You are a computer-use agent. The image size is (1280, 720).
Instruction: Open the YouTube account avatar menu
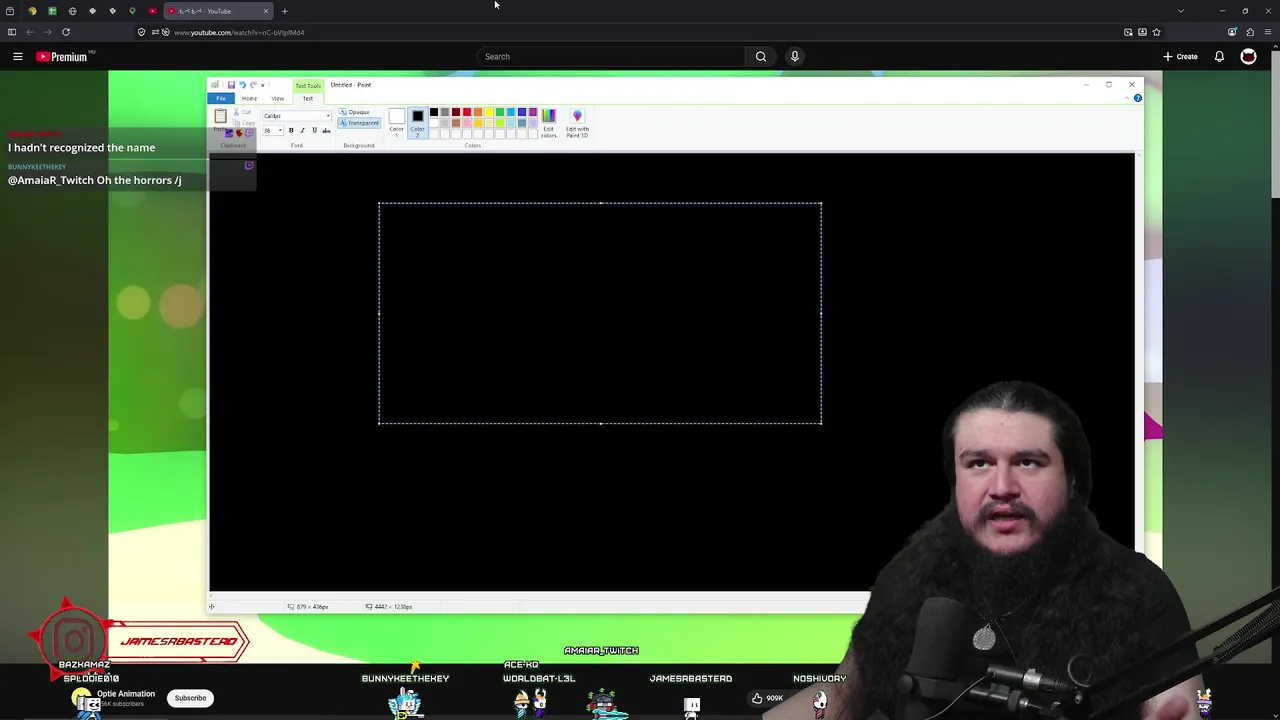click(1248, 57)
